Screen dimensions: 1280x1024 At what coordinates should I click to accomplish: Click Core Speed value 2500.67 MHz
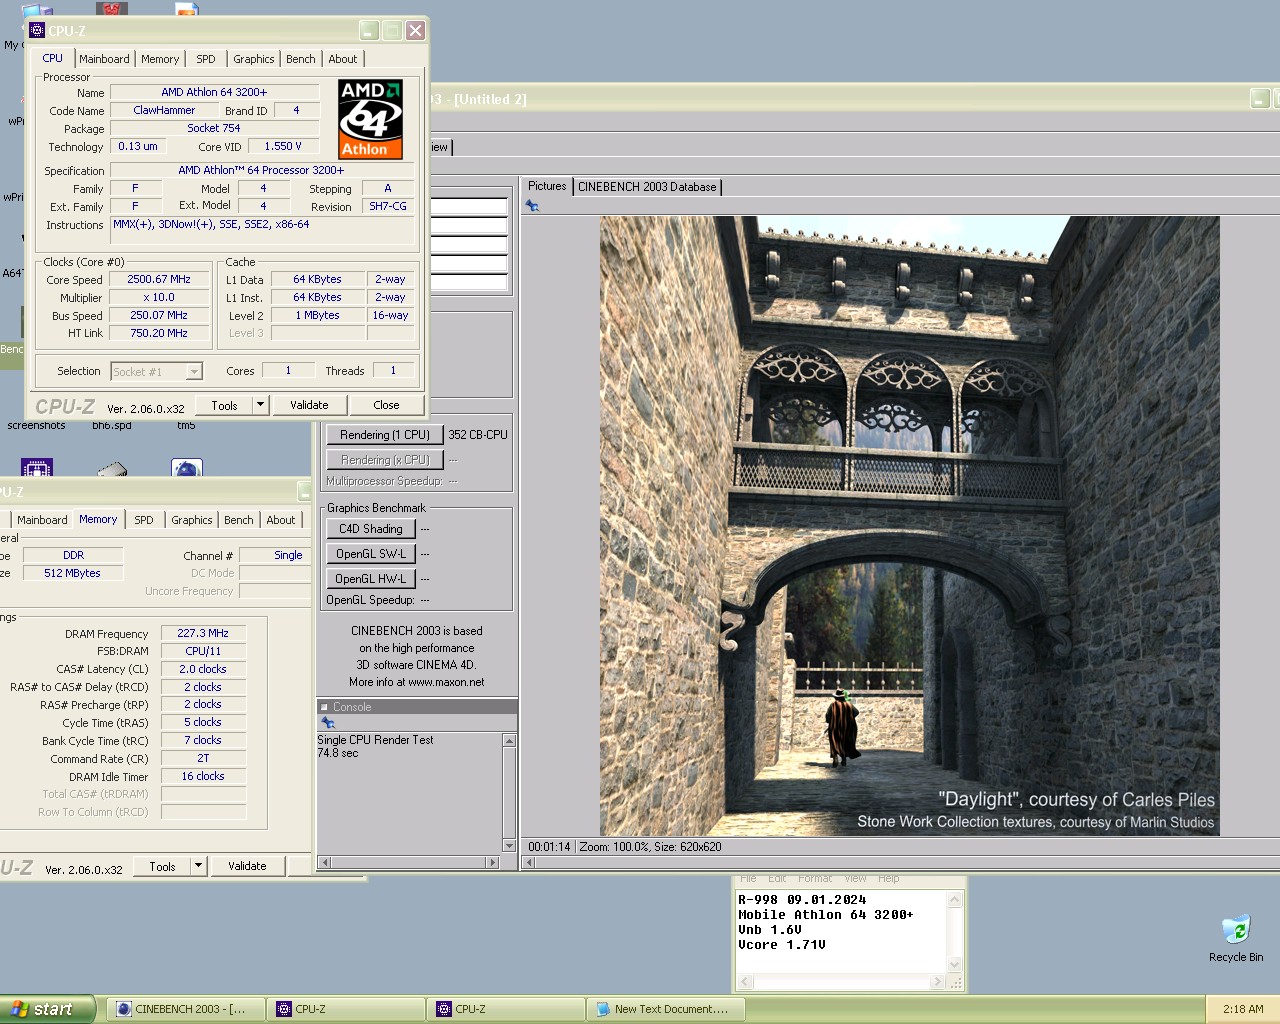[x=159, y=280]
